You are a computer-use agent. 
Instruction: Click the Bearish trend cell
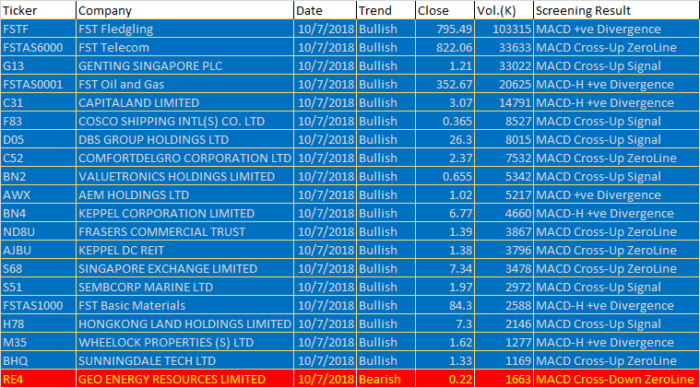tap(386, 379)
